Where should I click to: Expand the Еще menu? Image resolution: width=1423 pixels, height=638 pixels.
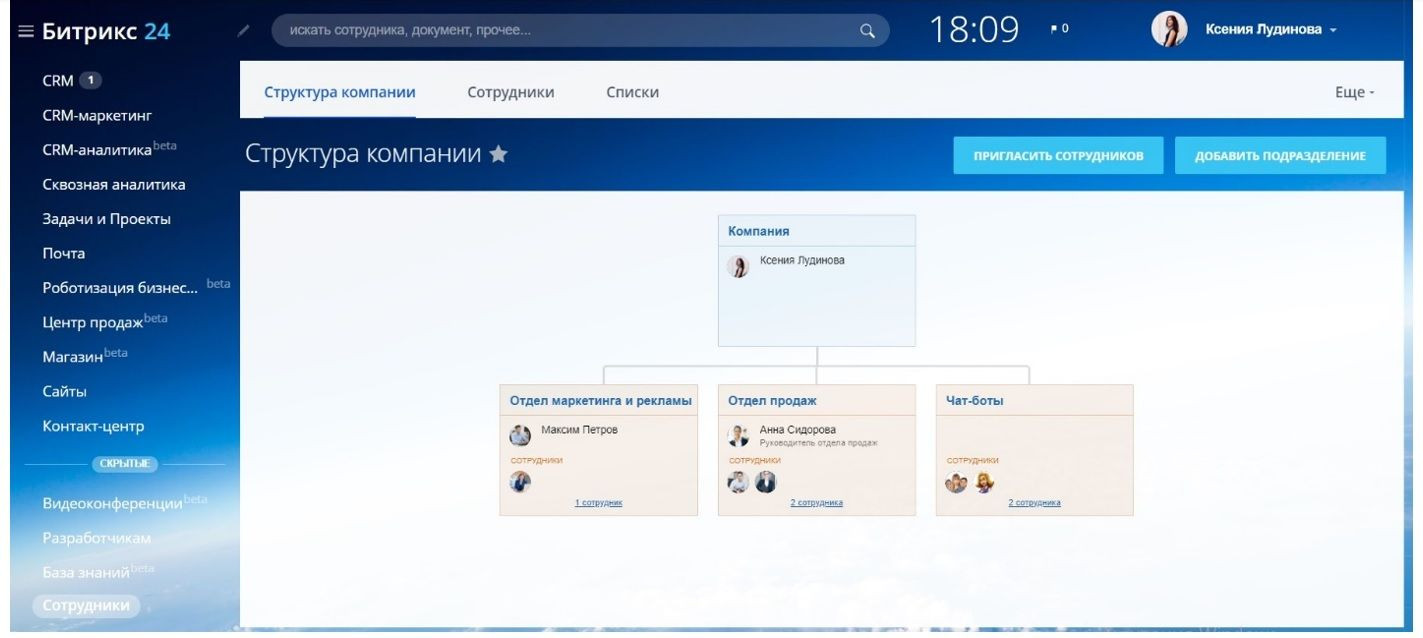coord(1355,92)
